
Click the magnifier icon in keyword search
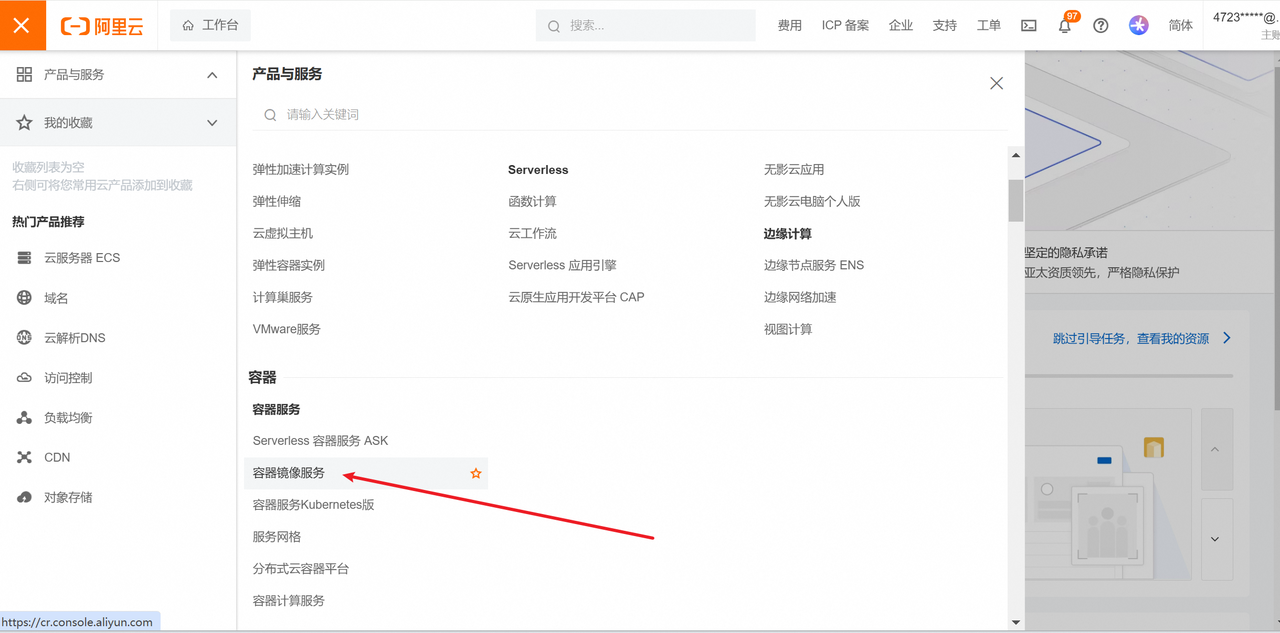pos(270,115)
